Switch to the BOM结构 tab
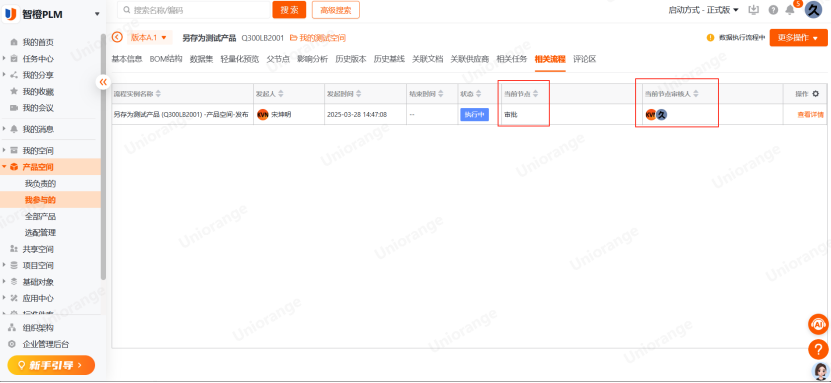 (x=166, y=59)
